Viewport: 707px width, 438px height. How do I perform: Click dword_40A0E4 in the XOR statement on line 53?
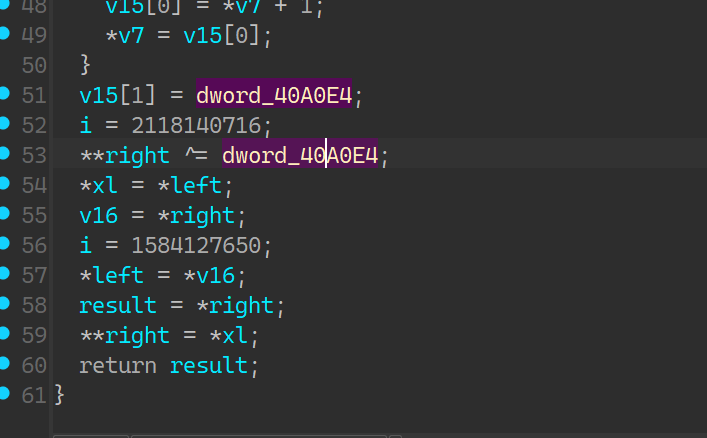[299, 156]
